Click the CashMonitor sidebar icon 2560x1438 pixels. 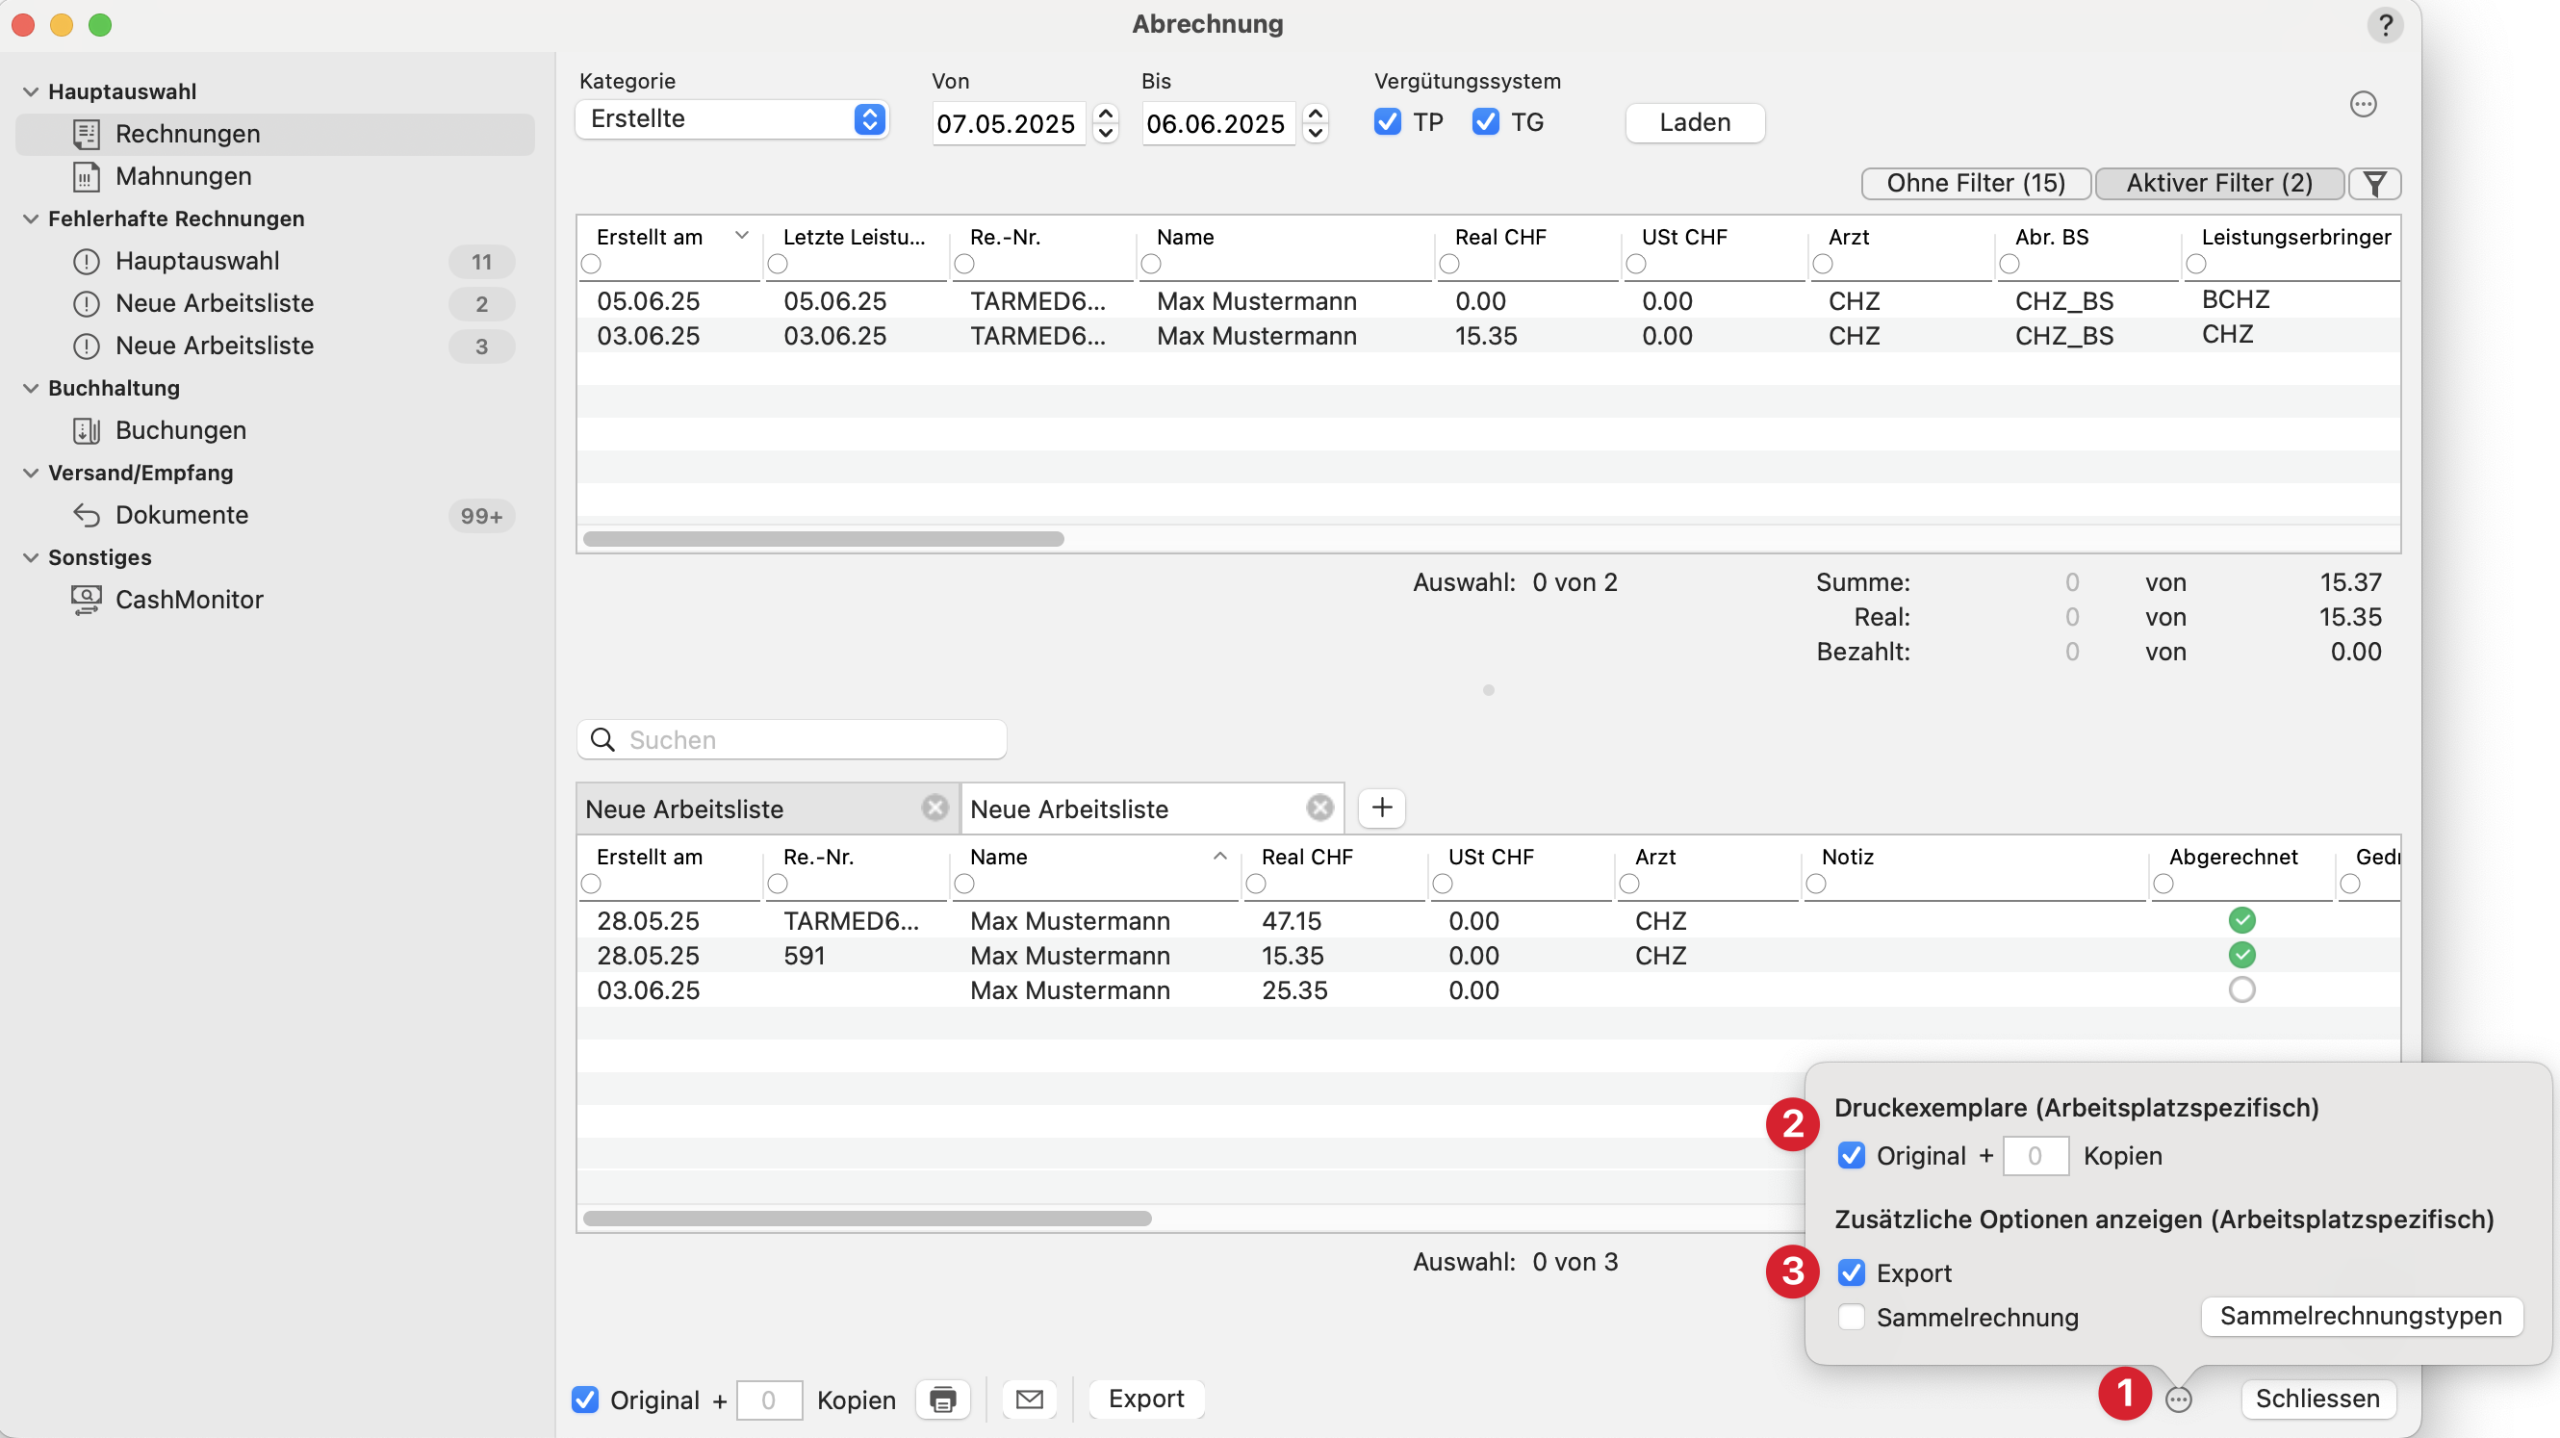coord(86,600)
